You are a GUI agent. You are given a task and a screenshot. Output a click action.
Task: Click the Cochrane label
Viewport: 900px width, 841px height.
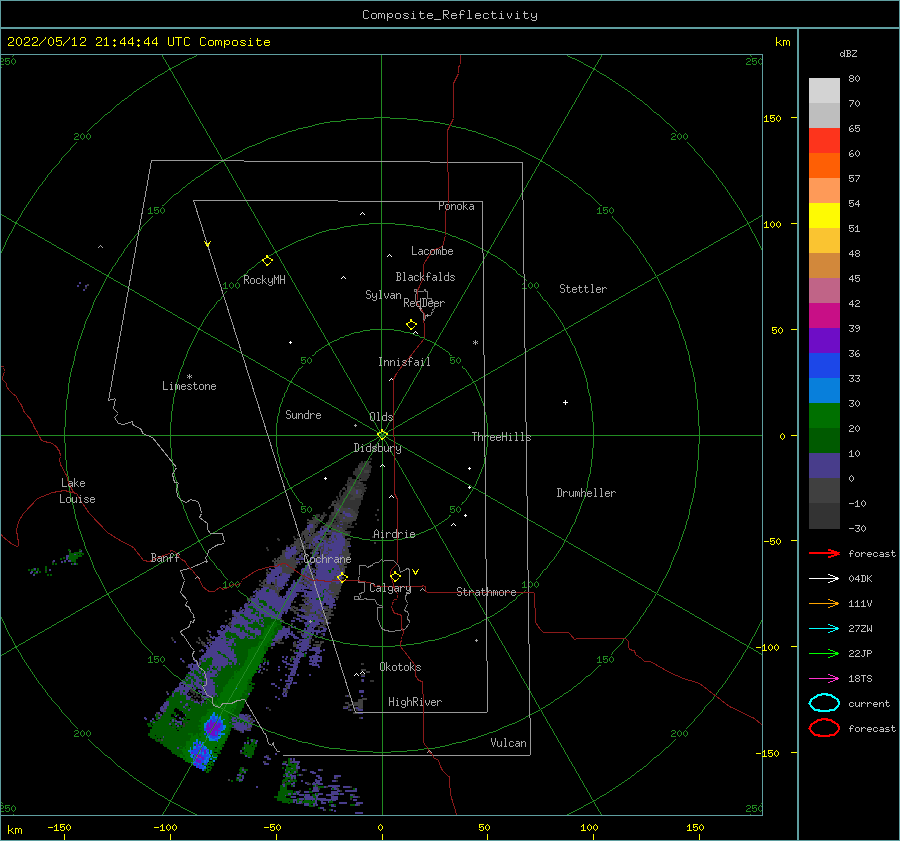point(327,559)
